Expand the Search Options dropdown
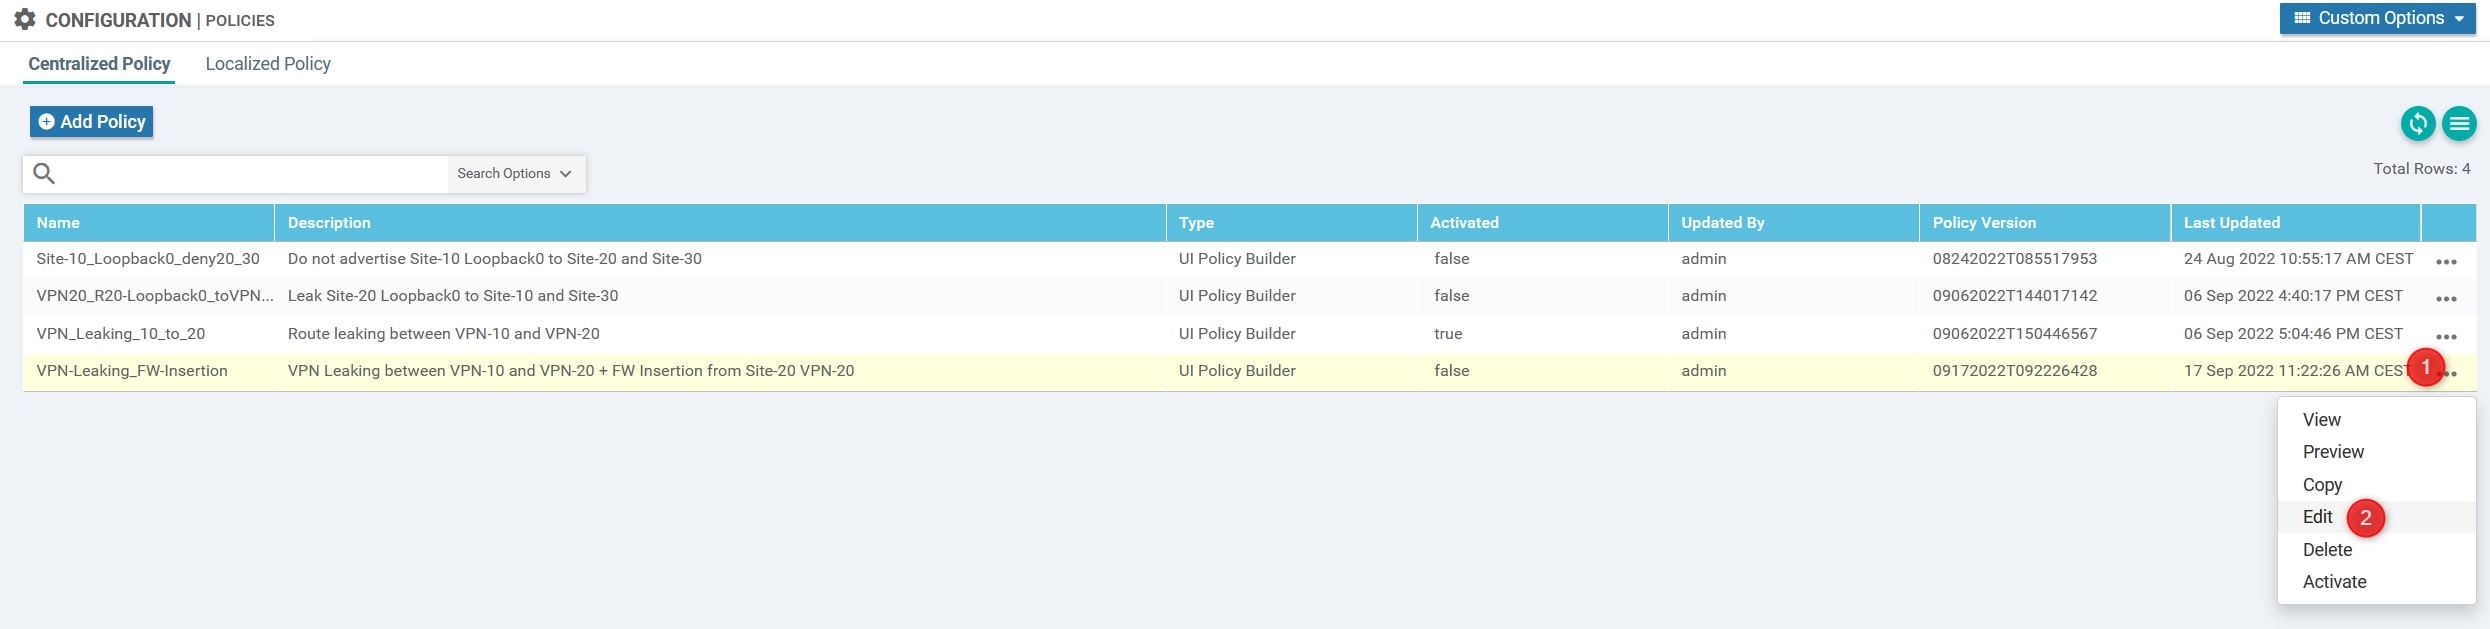This screenshot has width=2490, height=629. tap(514, 174)
